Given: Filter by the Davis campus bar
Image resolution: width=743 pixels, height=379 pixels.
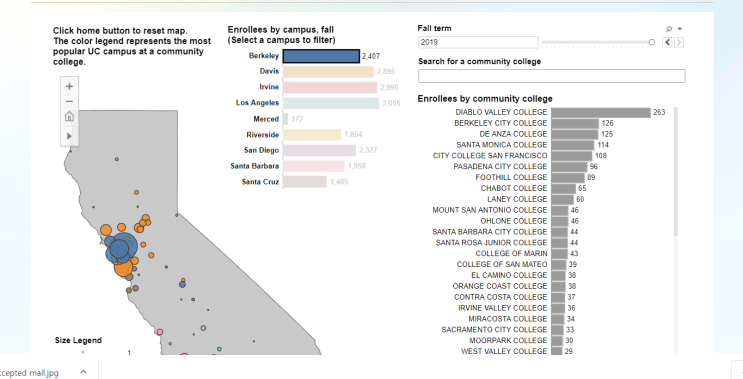Looking at the screenshot, I should coord(328,72).
